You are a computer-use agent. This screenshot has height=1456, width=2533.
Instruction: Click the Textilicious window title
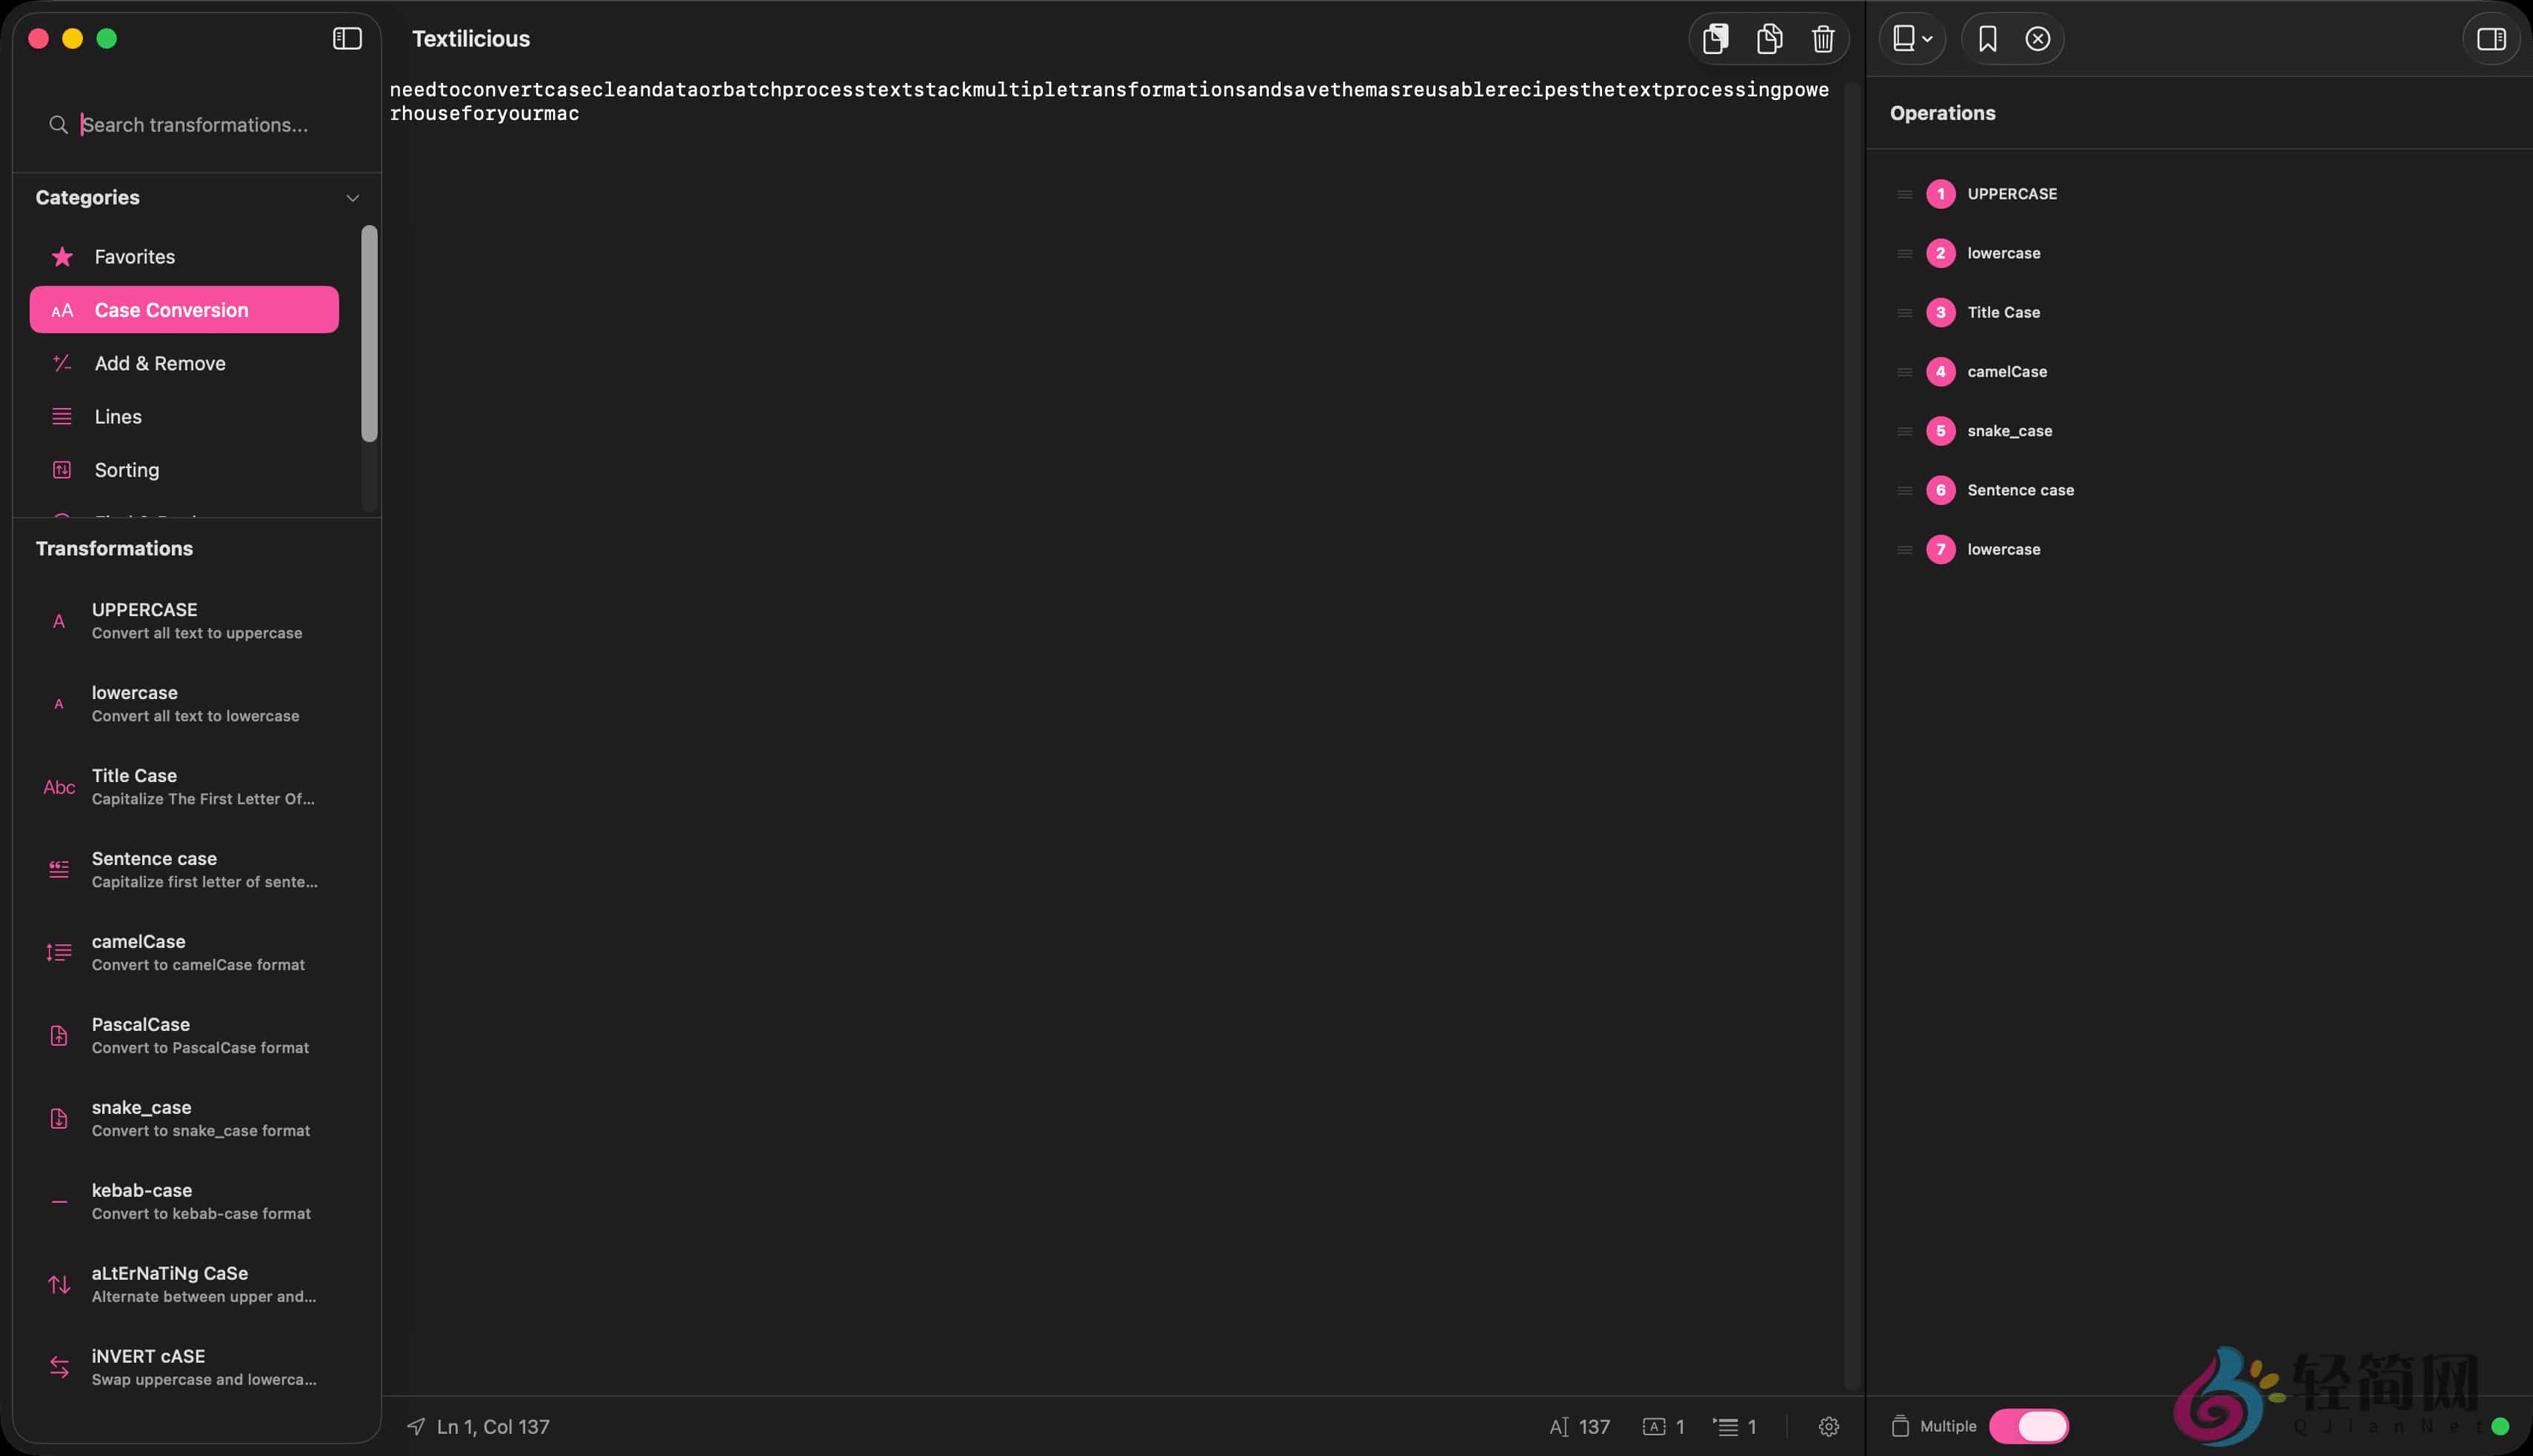click(x=471, y=39)
